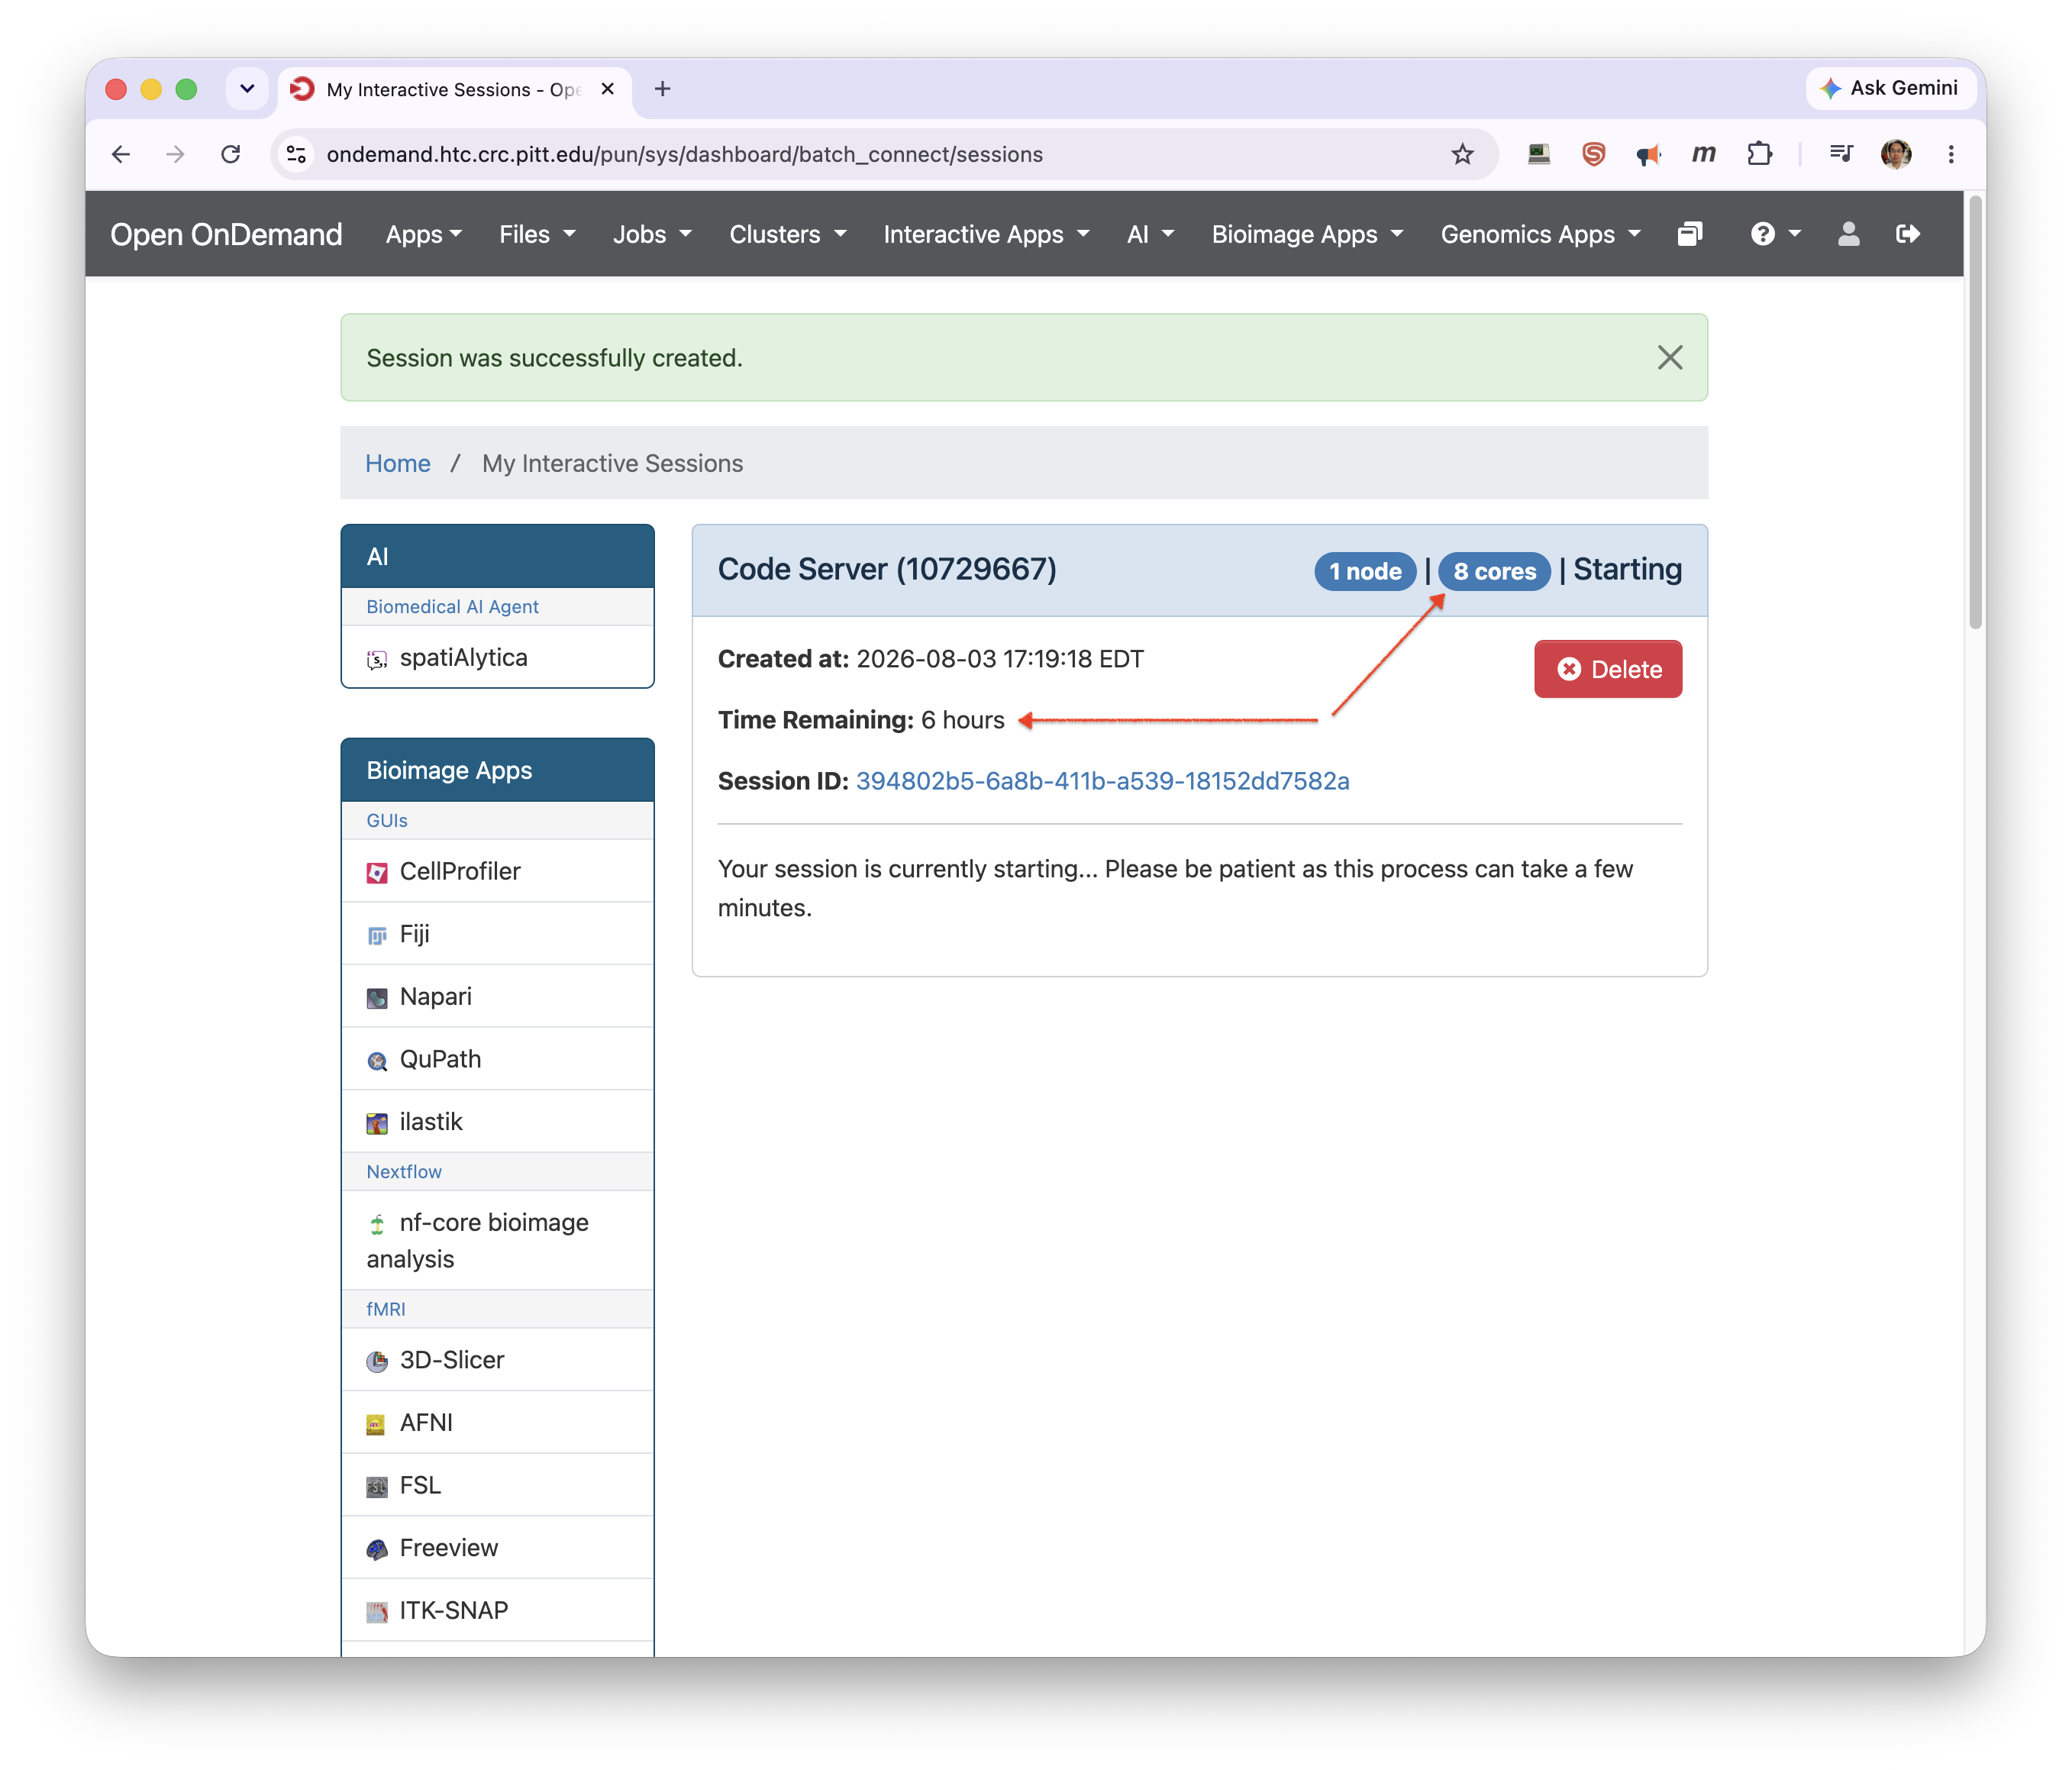Launch QuPath from the sidebar
Viewport: 2072px width, 1770px height.
(x=498, y=1059)
